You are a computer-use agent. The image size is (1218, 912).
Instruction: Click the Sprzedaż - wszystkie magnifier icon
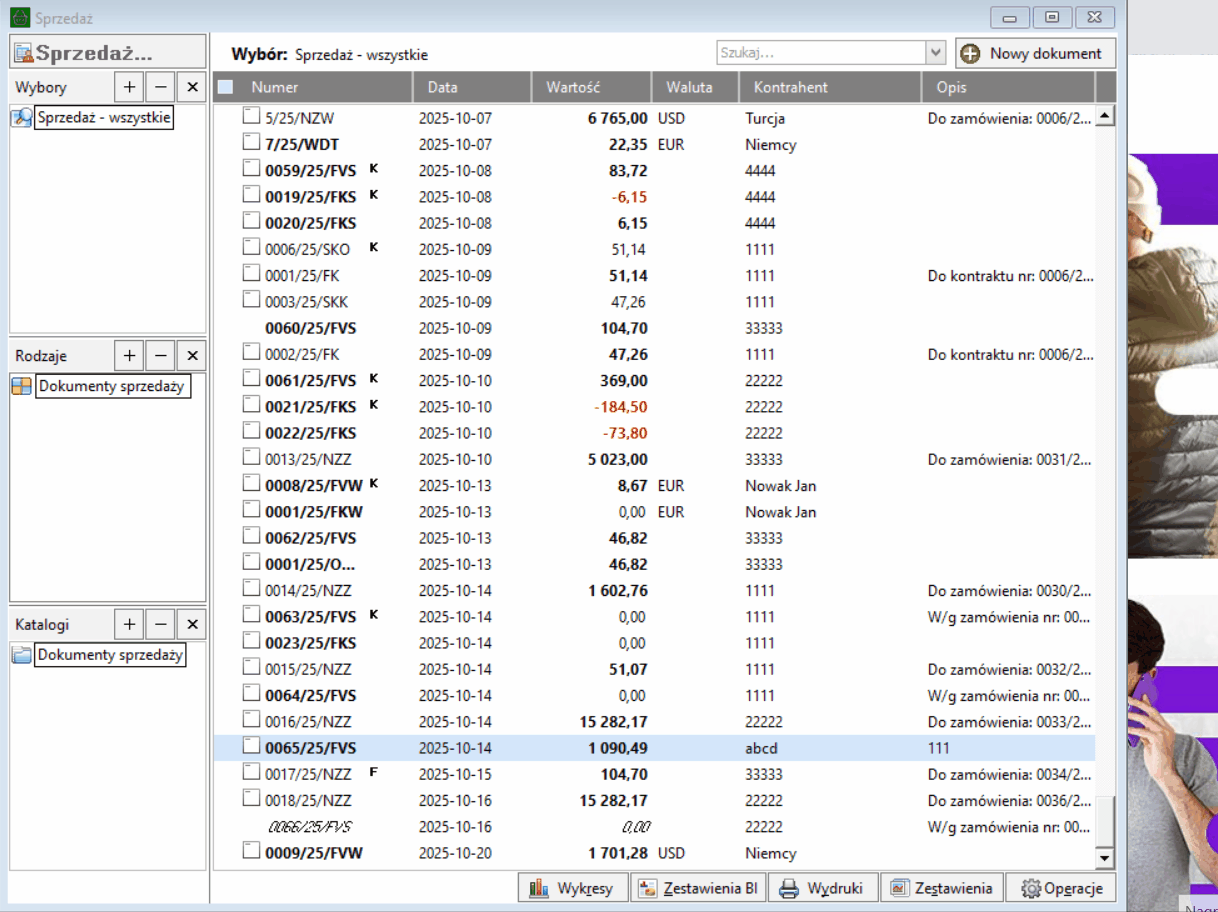(21, 118)
